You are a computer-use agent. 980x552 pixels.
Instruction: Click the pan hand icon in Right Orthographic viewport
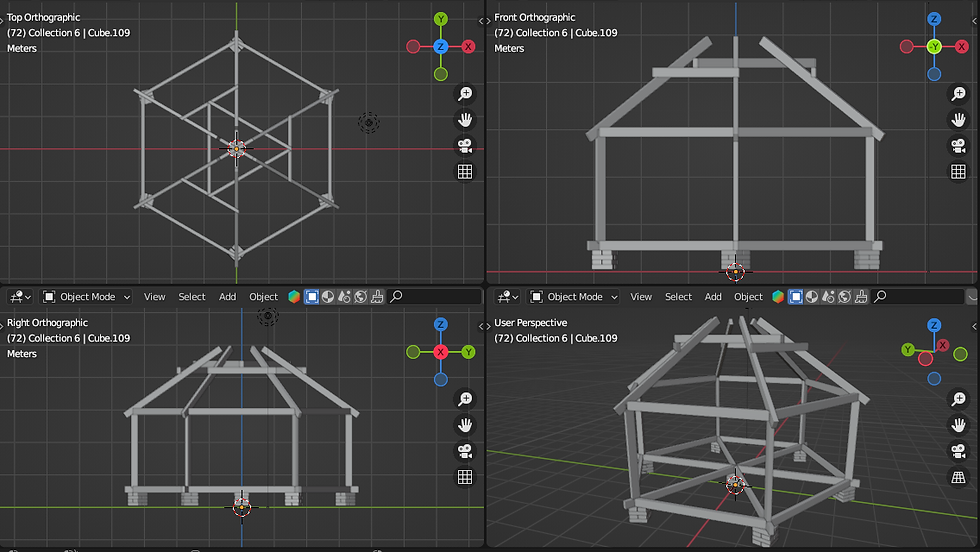(465, 425)
